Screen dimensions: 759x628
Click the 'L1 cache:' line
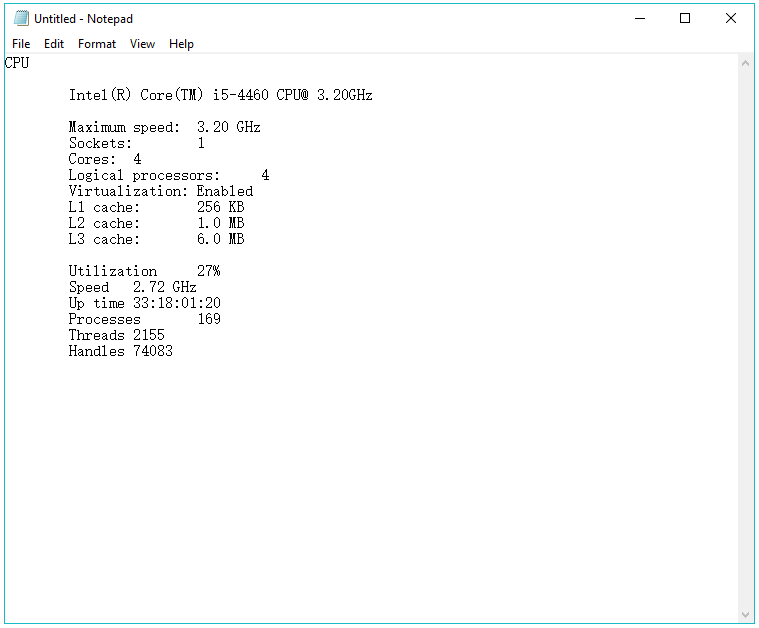(156, 207)
